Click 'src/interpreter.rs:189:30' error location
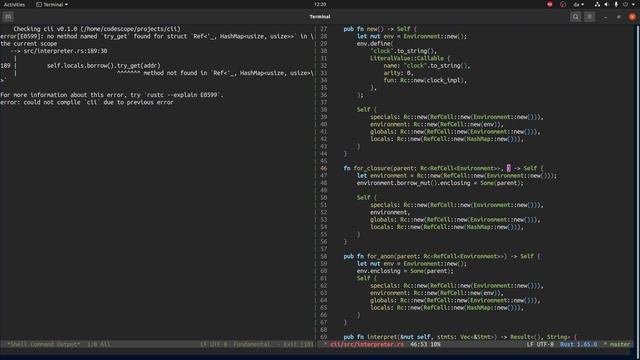The height and width of the screenshot is (360, 640). 64,51
